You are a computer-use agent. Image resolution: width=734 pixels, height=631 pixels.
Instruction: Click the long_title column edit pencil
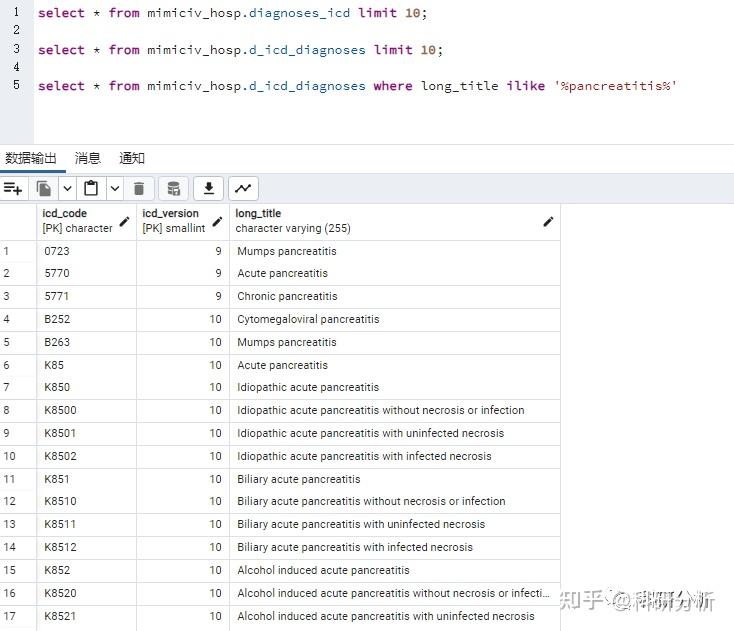tap(548, 221)
